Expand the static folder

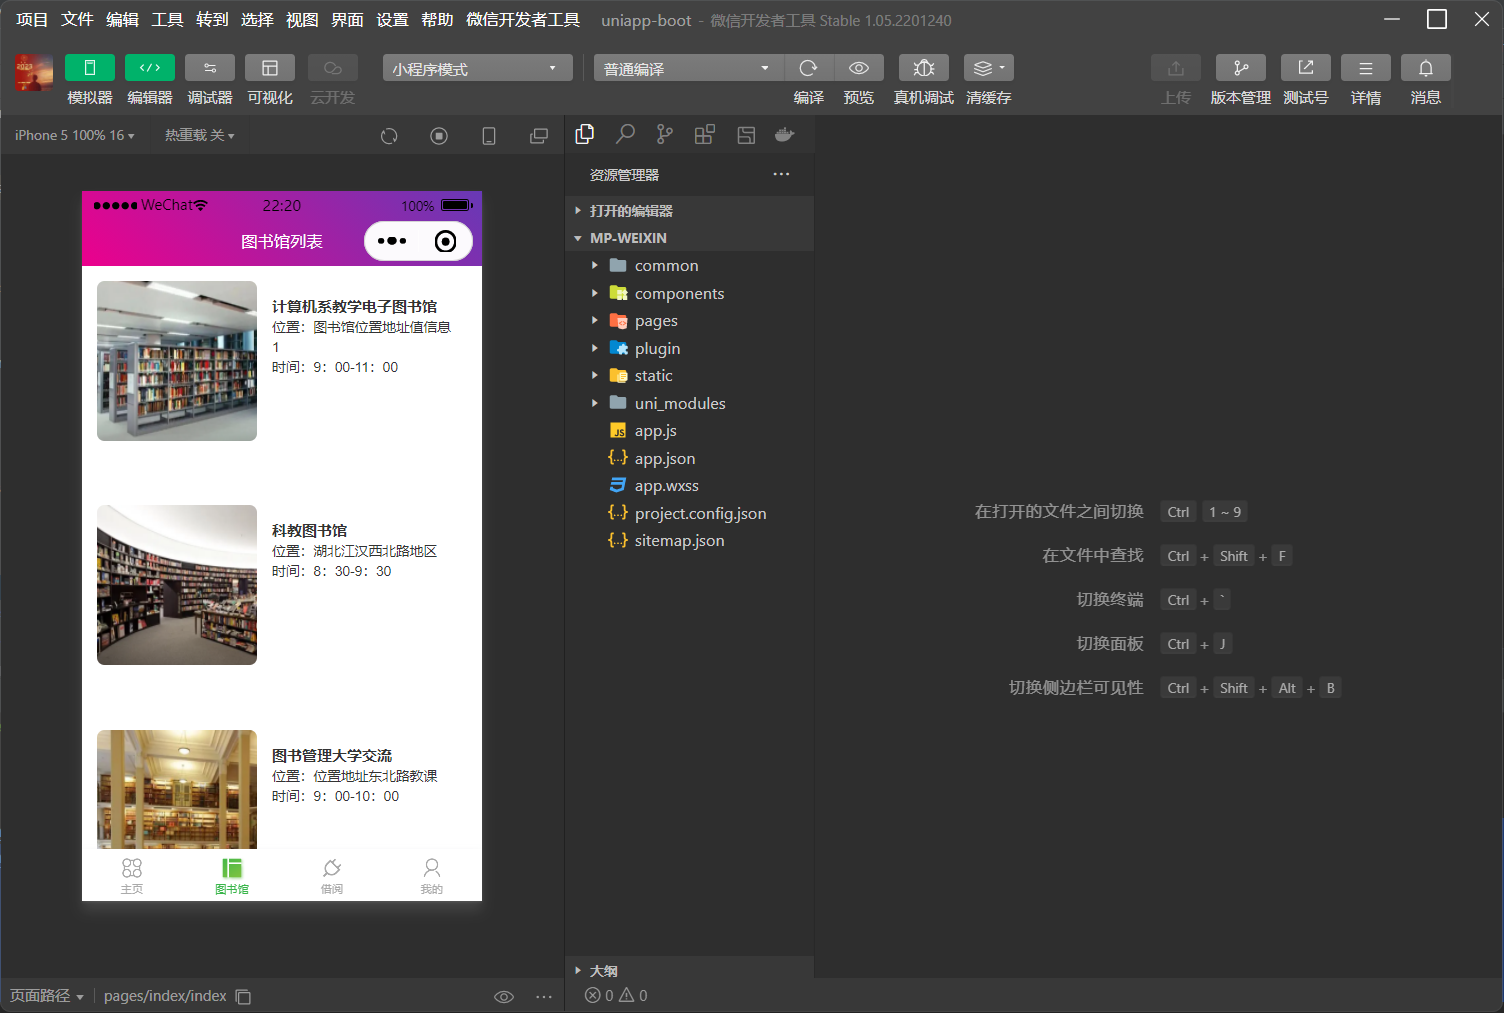coord(689,376)
